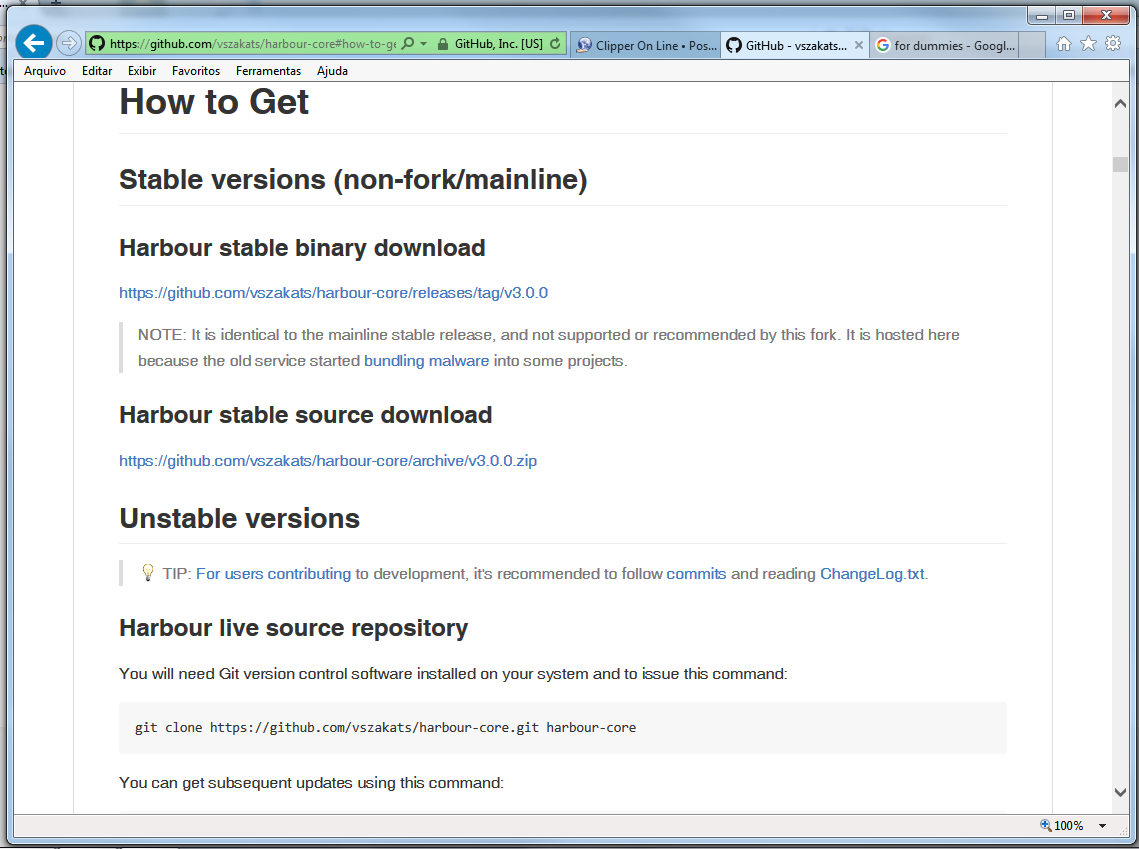Follow the bundling malware link
The height and width of the screenshot is (849, 1139).
(x=426, y=361)
